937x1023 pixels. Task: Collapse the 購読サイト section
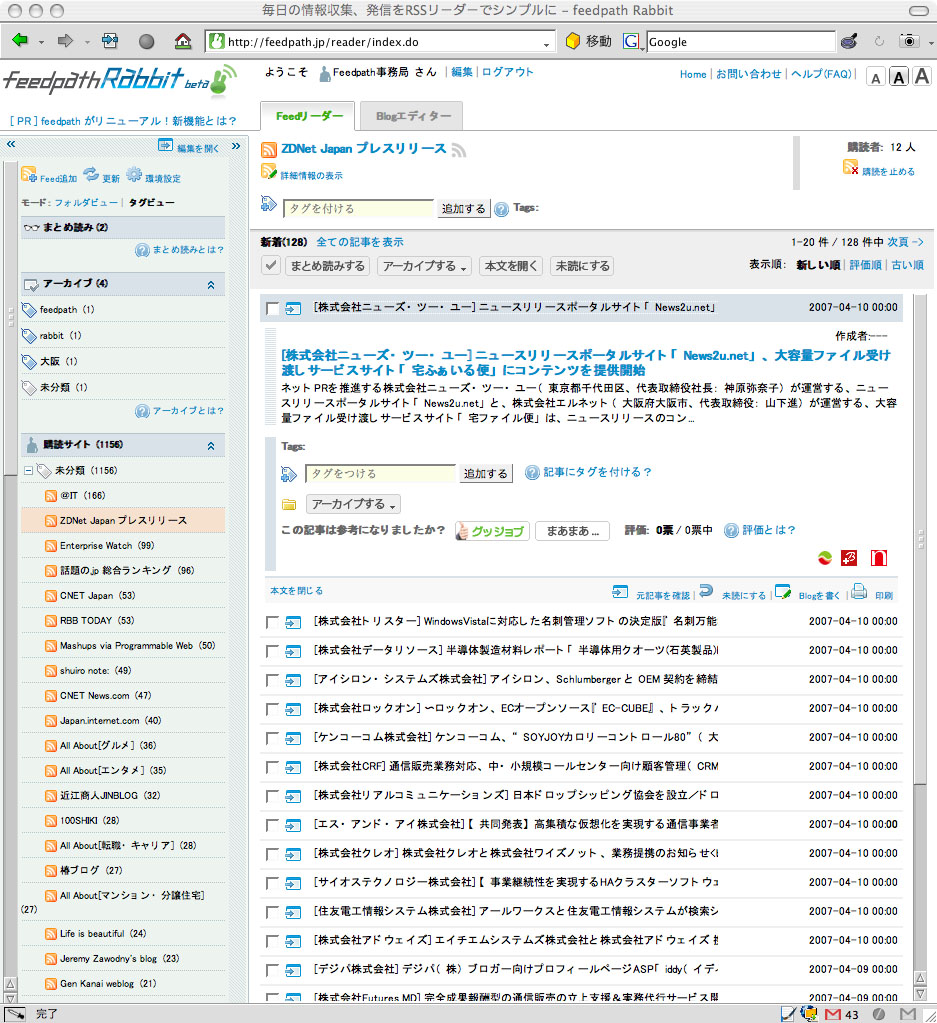[x=210, y=445]
